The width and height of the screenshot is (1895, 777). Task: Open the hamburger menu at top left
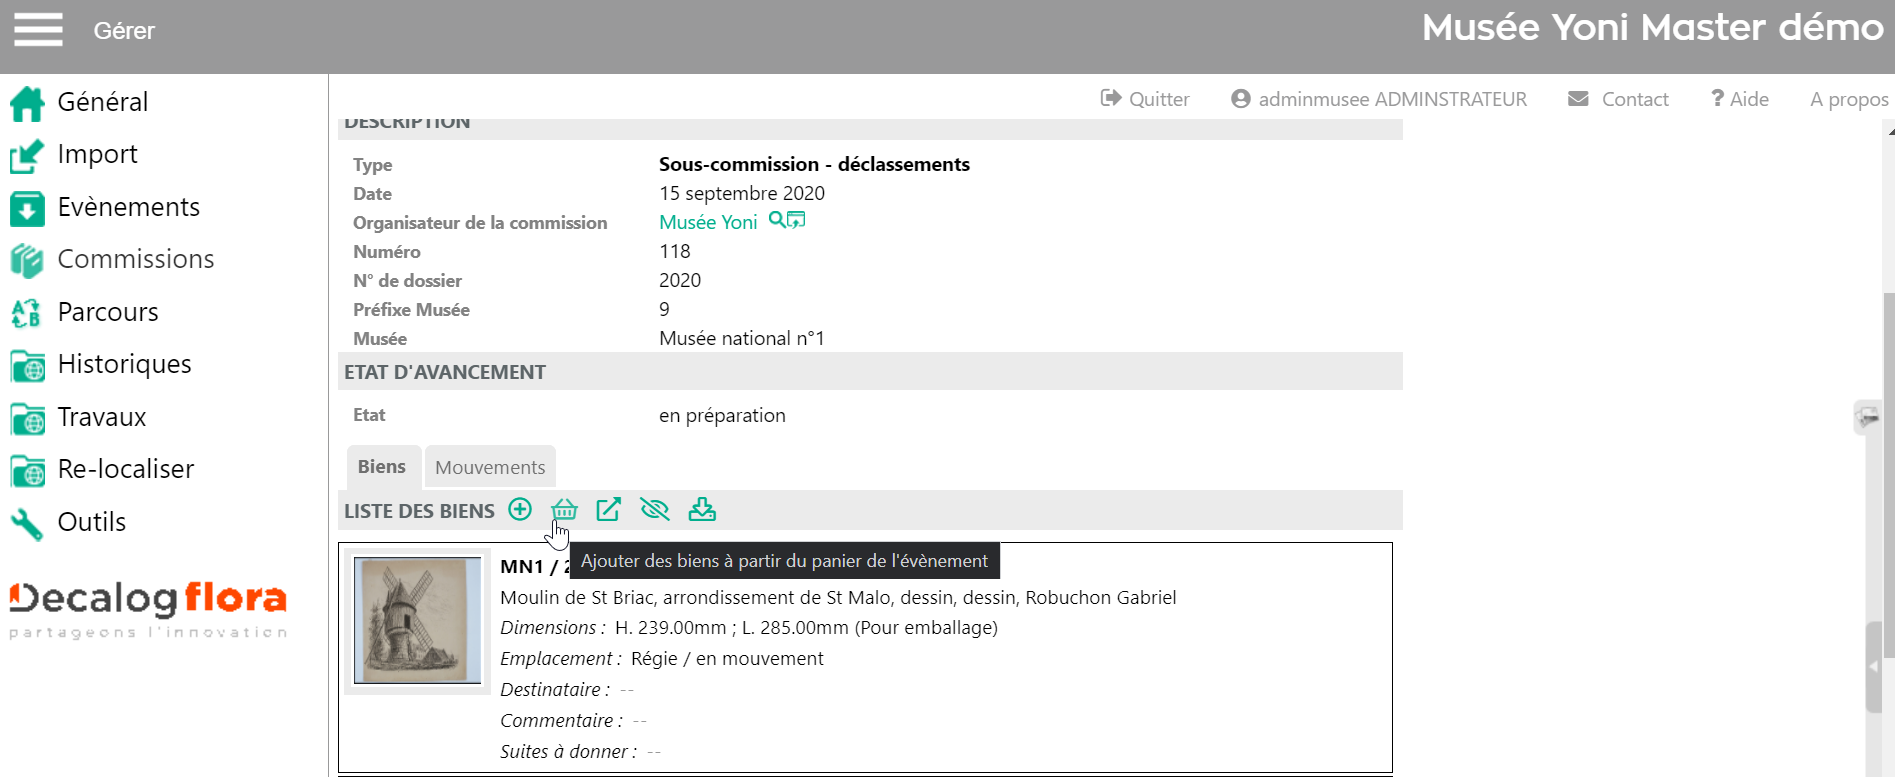38,30
